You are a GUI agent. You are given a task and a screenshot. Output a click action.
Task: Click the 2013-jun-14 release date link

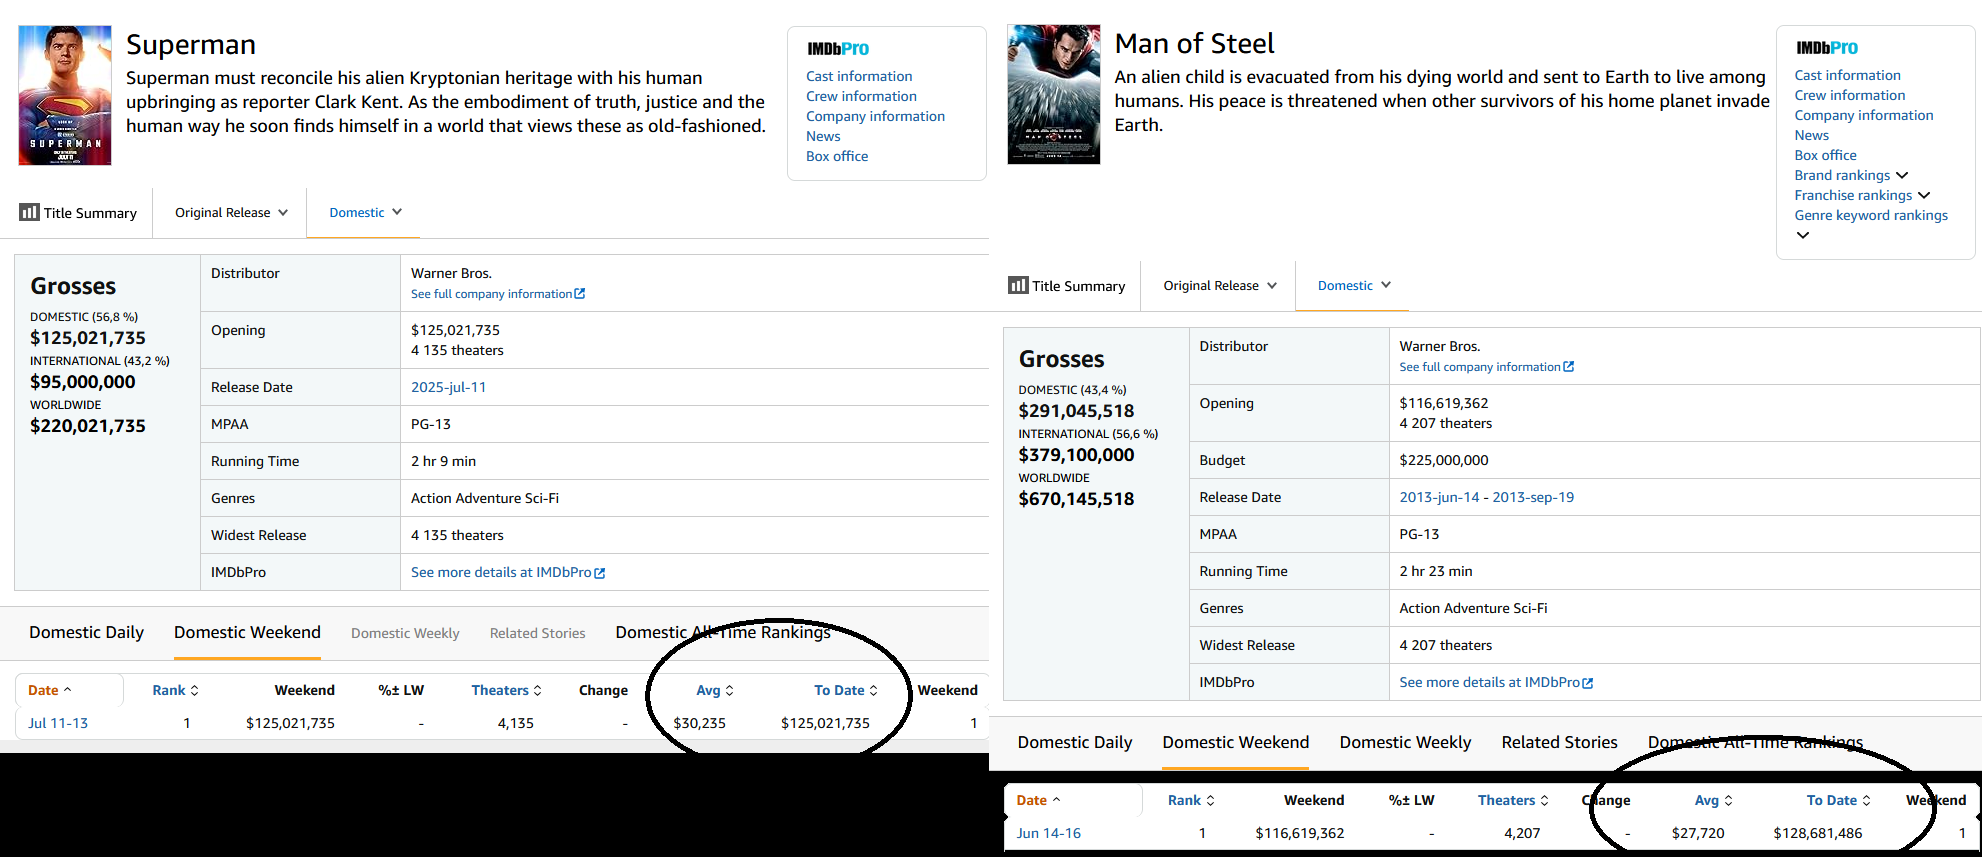[1439, 497]
